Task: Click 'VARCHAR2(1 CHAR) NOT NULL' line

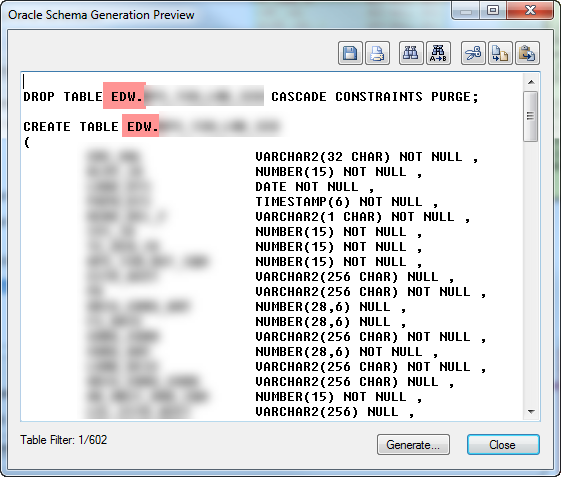Action: tap(362, 217)
